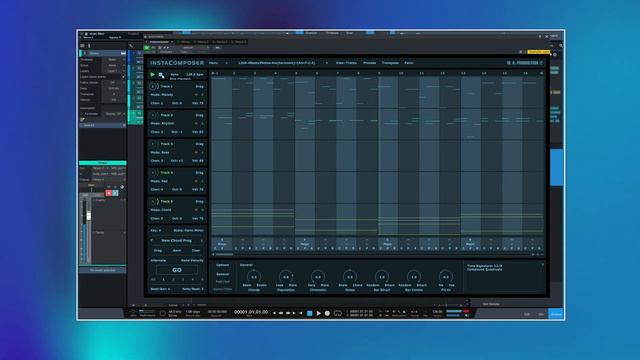
Task: Click the red record-arm button in inspector
Action: 109,193
